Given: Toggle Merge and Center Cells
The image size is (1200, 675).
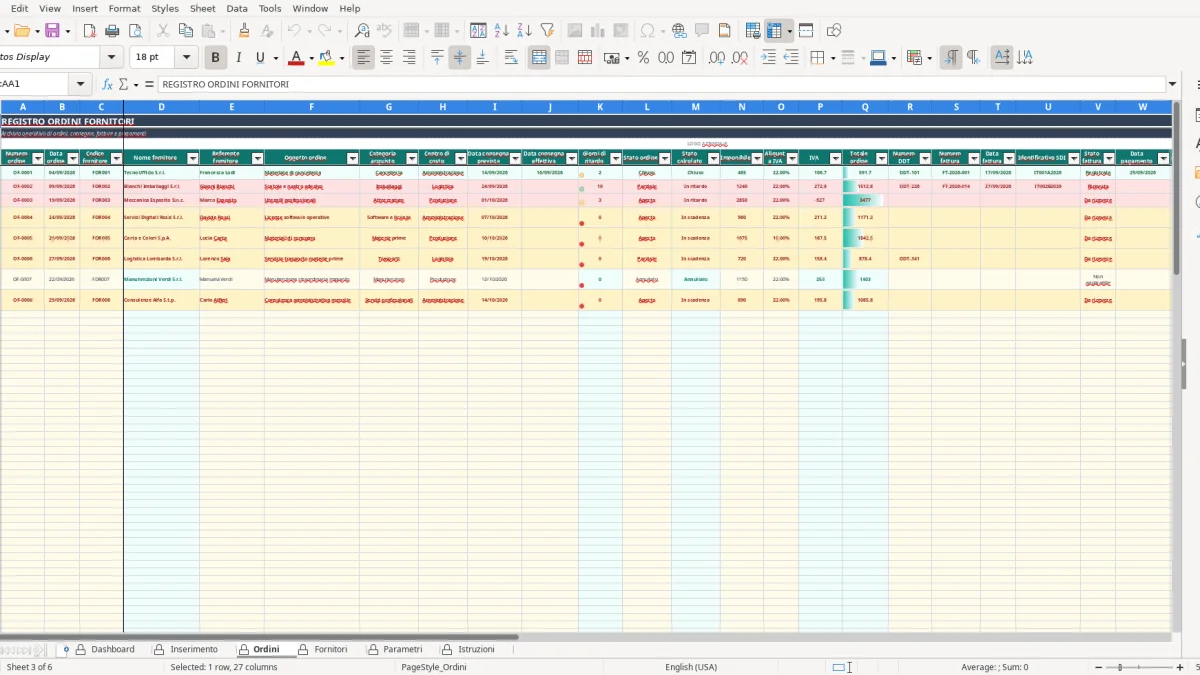Looking at the screenshot, I should pyautogui.click(x=539, y=58).
